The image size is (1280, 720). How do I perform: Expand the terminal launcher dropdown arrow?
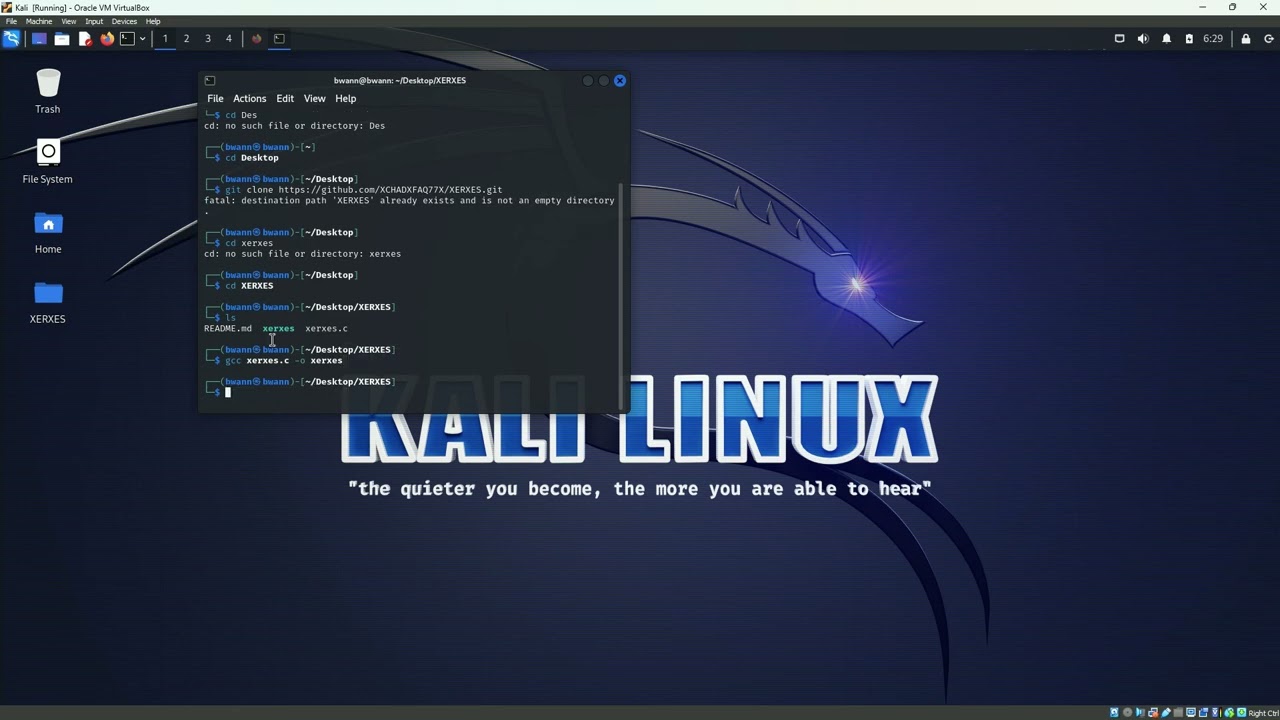142,39
